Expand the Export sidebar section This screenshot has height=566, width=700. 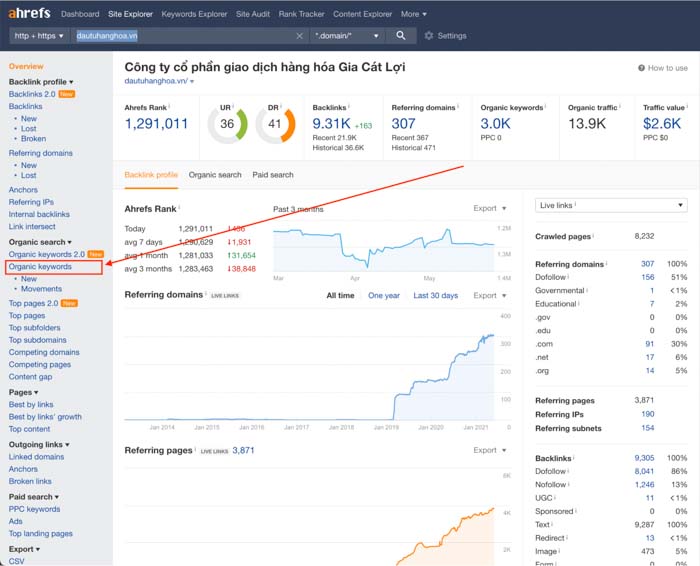(x=24, y=549)
